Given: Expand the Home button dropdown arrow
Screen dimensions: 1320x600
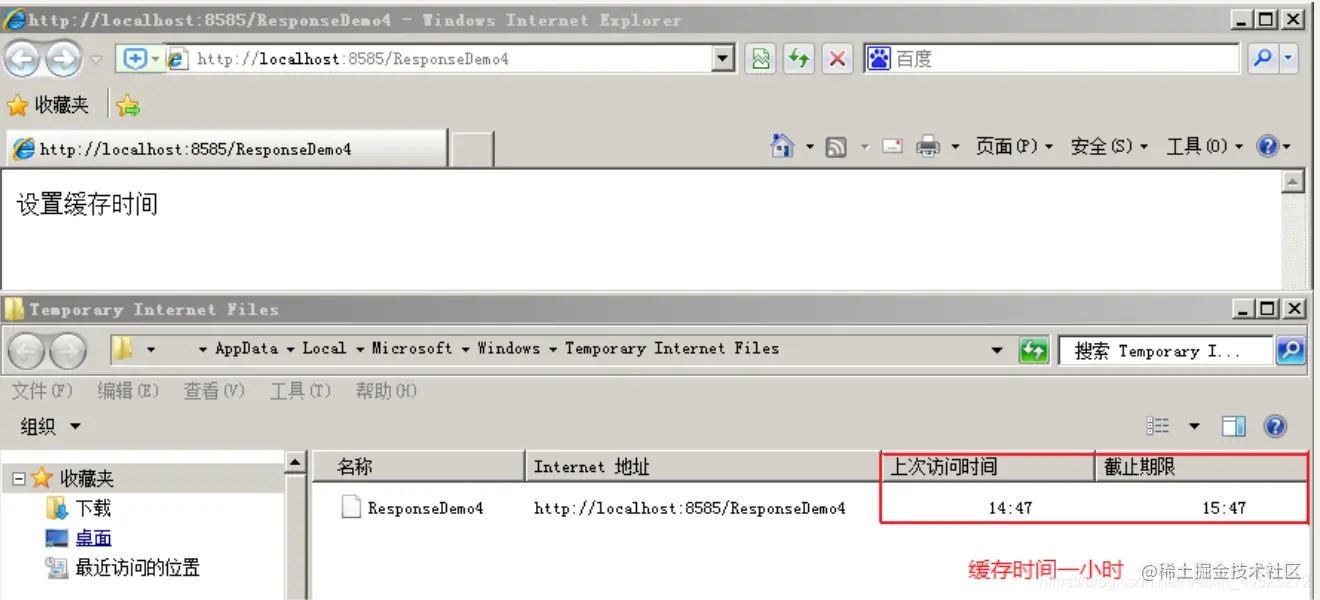Looking at the screenshot, I should (x=809, y=147).
